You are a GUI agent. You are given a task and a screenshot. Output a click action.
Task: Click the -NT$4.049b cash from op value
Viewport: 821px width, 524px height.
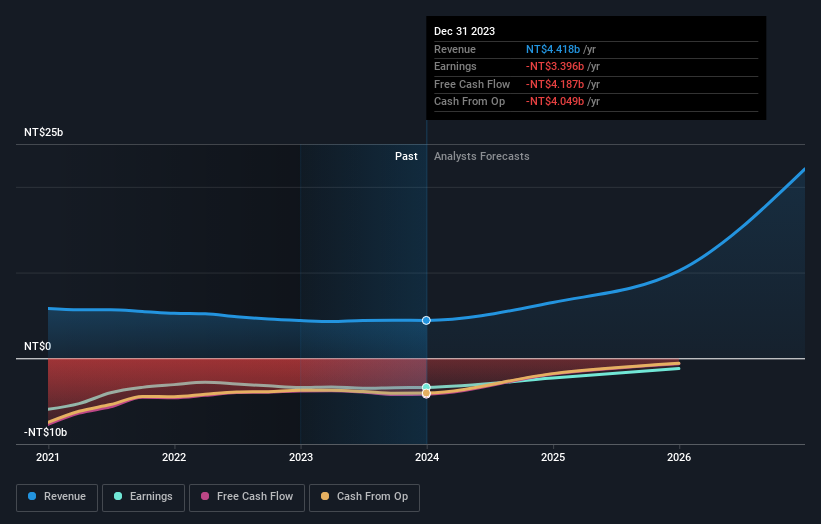(x=555, y=102)
